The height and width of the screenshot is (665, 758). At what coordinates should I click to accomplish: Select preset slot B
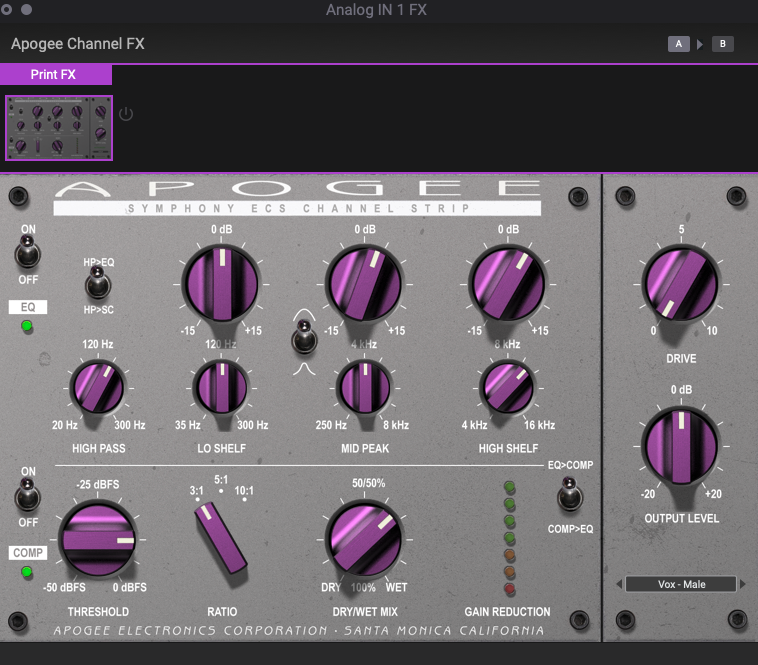(722, 44)
